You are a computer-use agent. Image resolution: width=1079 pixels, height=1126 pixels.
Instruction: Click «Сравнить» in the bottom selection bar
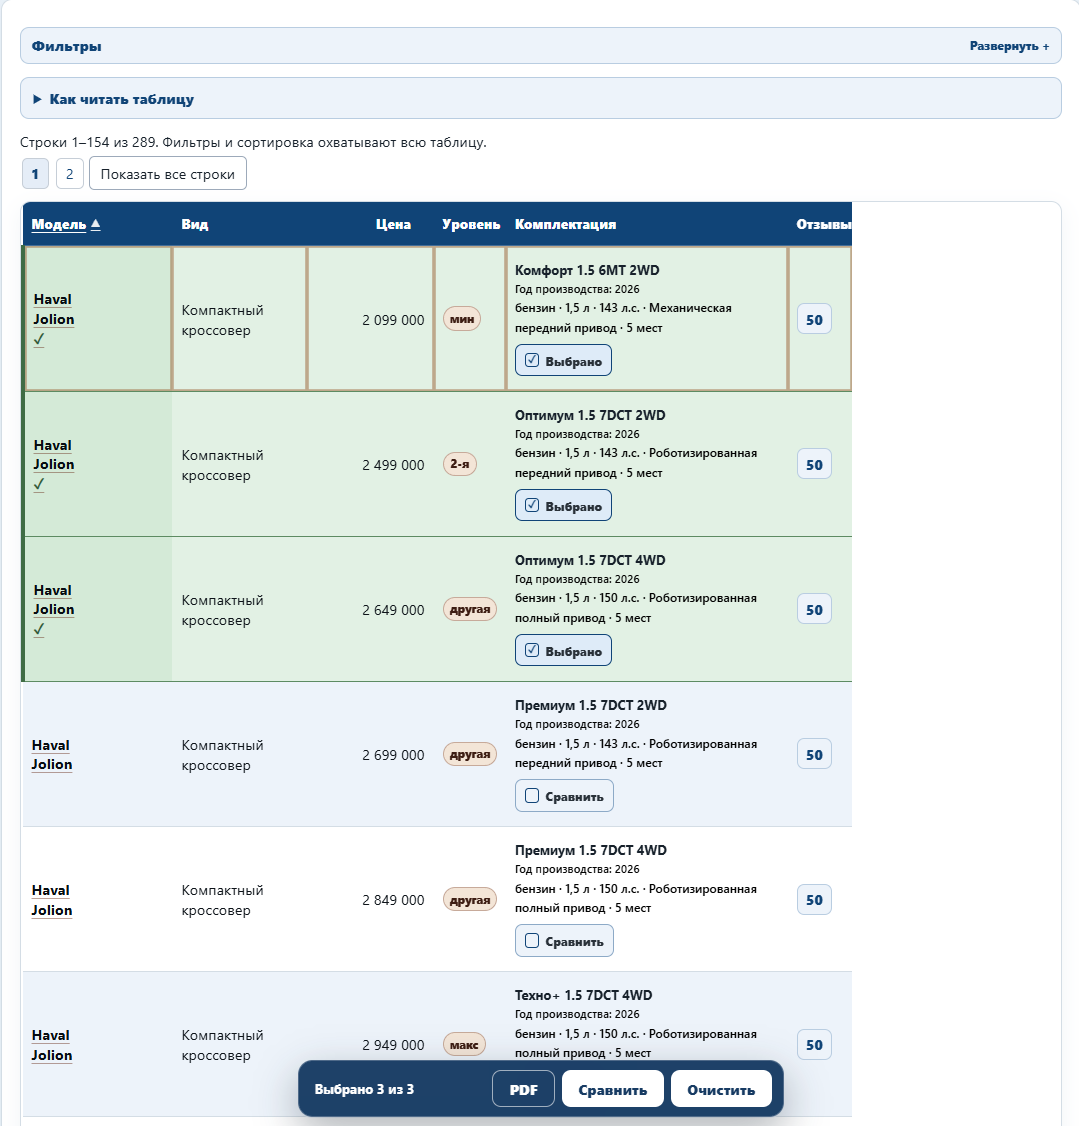[612, 1089]
